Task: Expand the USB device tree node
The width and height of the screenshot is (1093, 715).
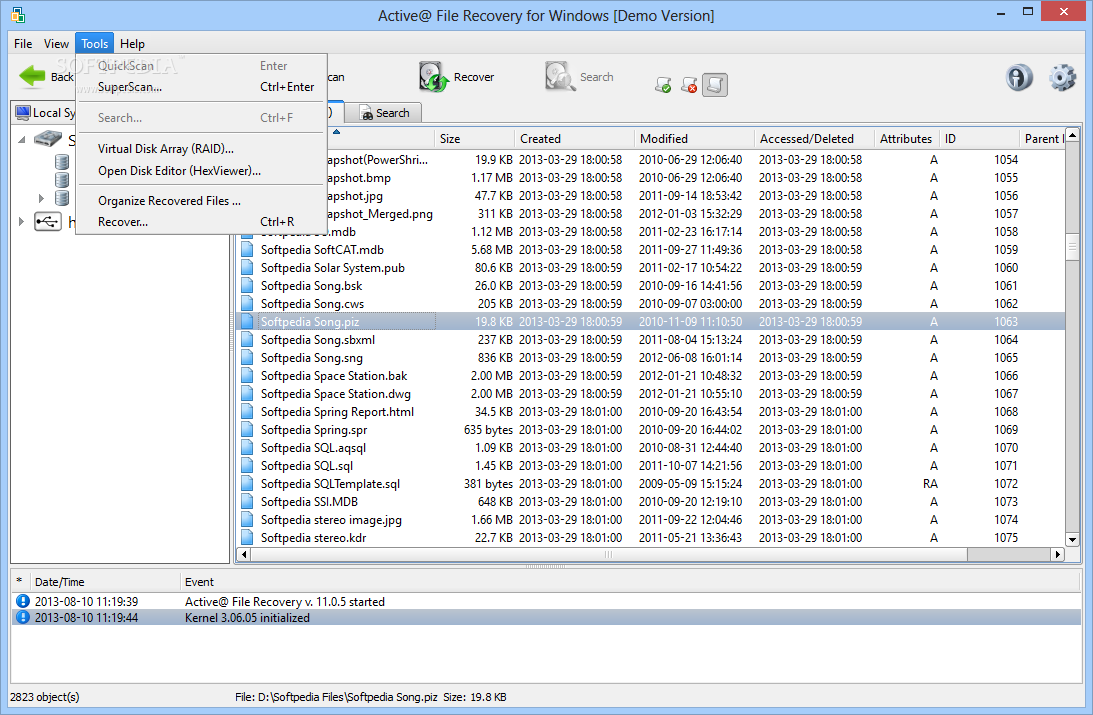Action: [x=21, y=222]
